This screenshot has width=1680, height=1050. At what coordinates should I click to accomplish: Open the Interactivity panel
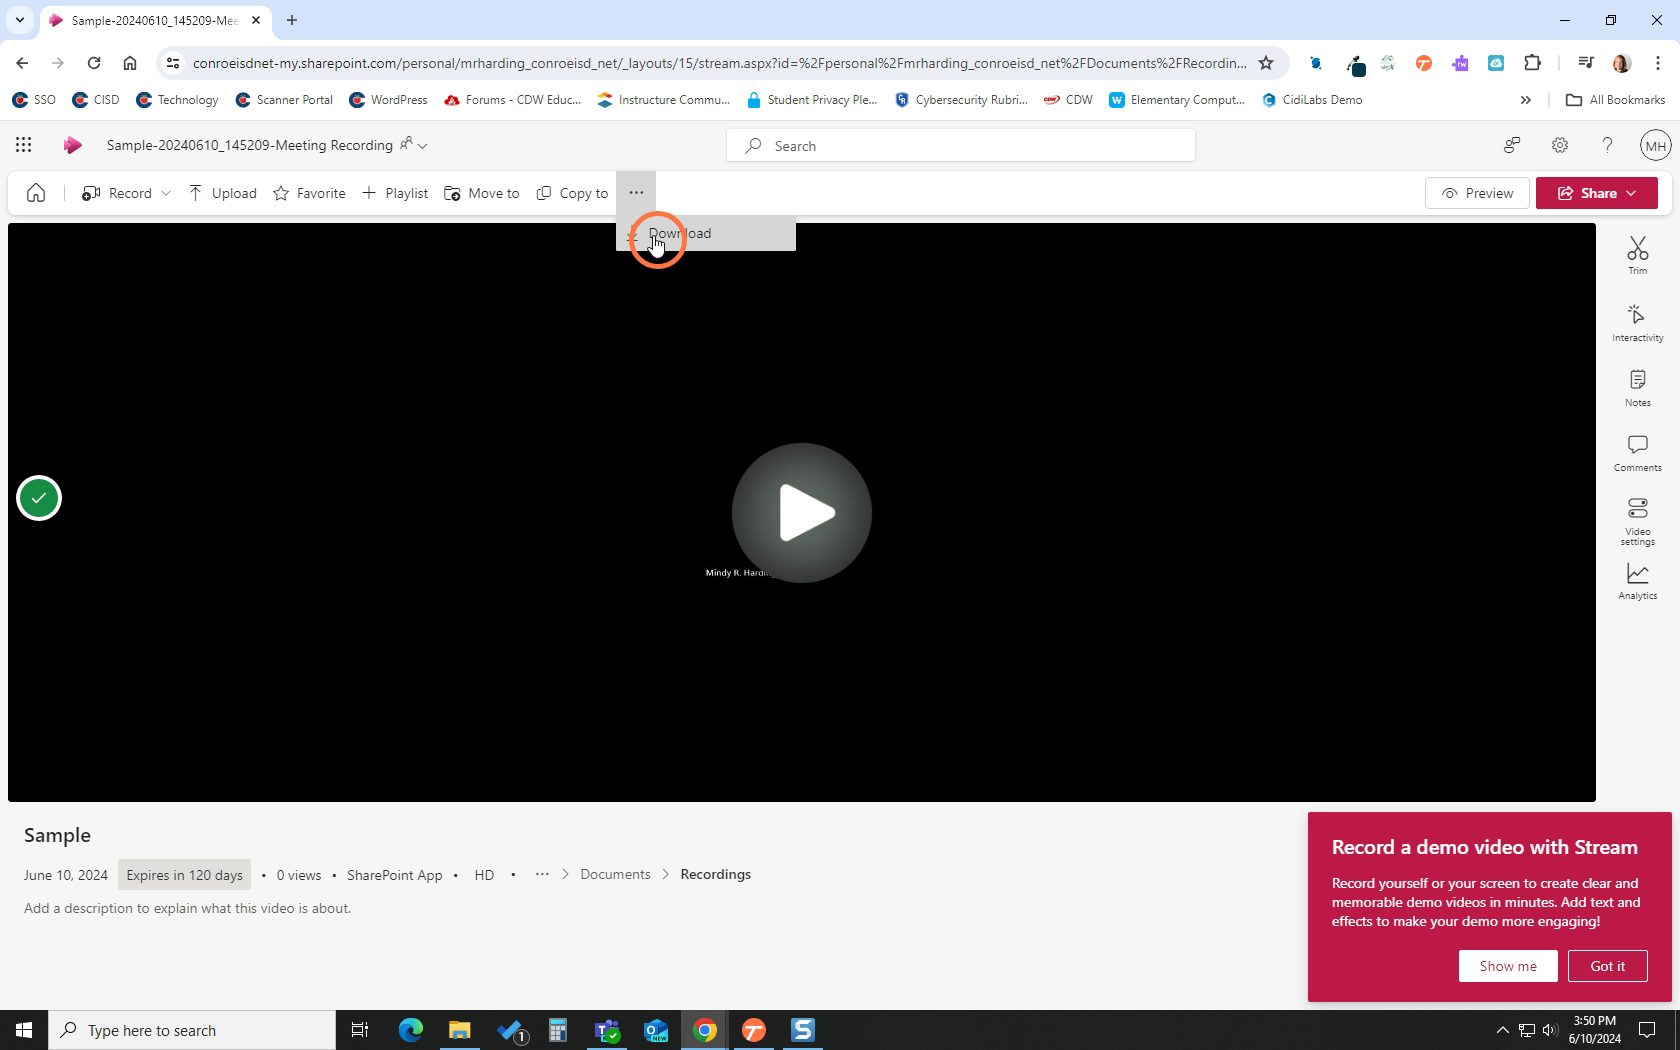(x=1637, y=323)
